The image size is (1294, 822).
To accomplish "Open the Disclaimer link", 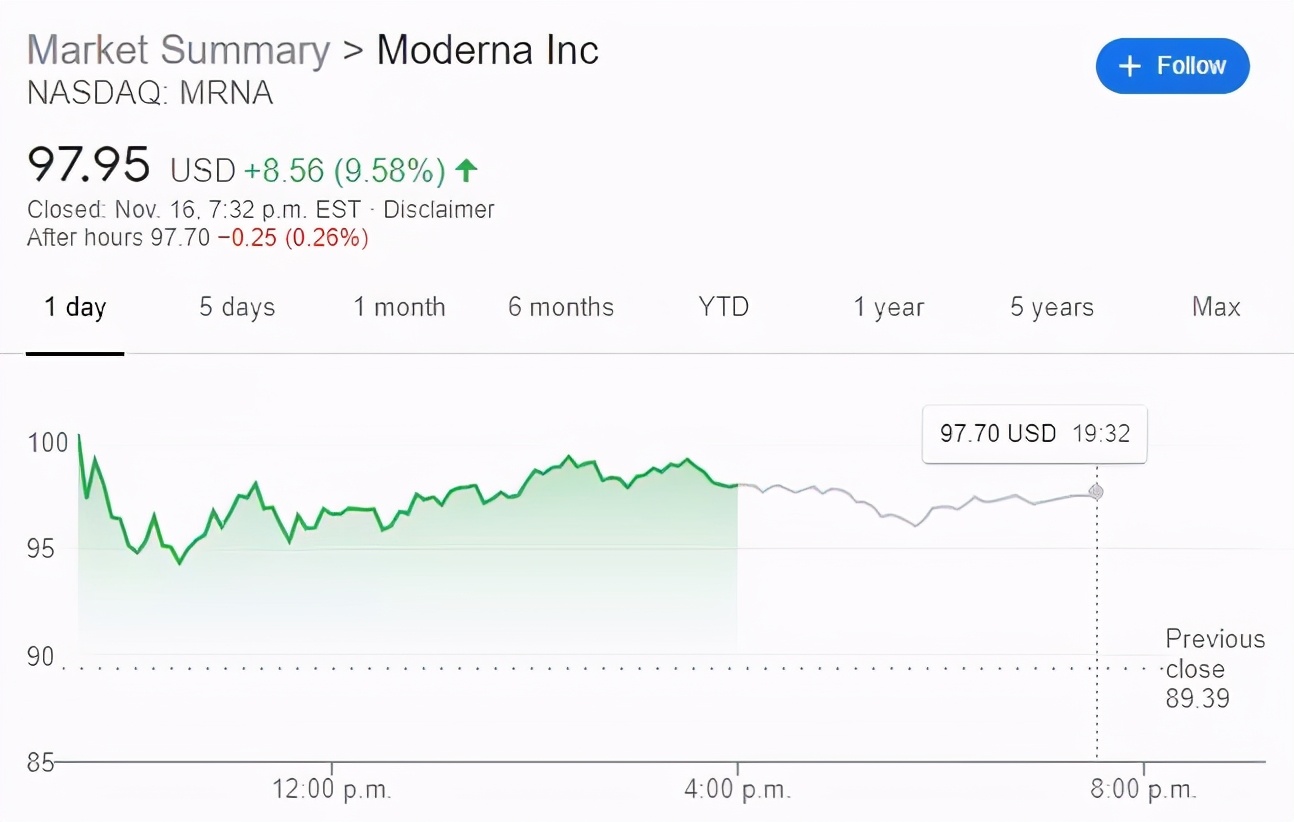I will tap(439, 210).
